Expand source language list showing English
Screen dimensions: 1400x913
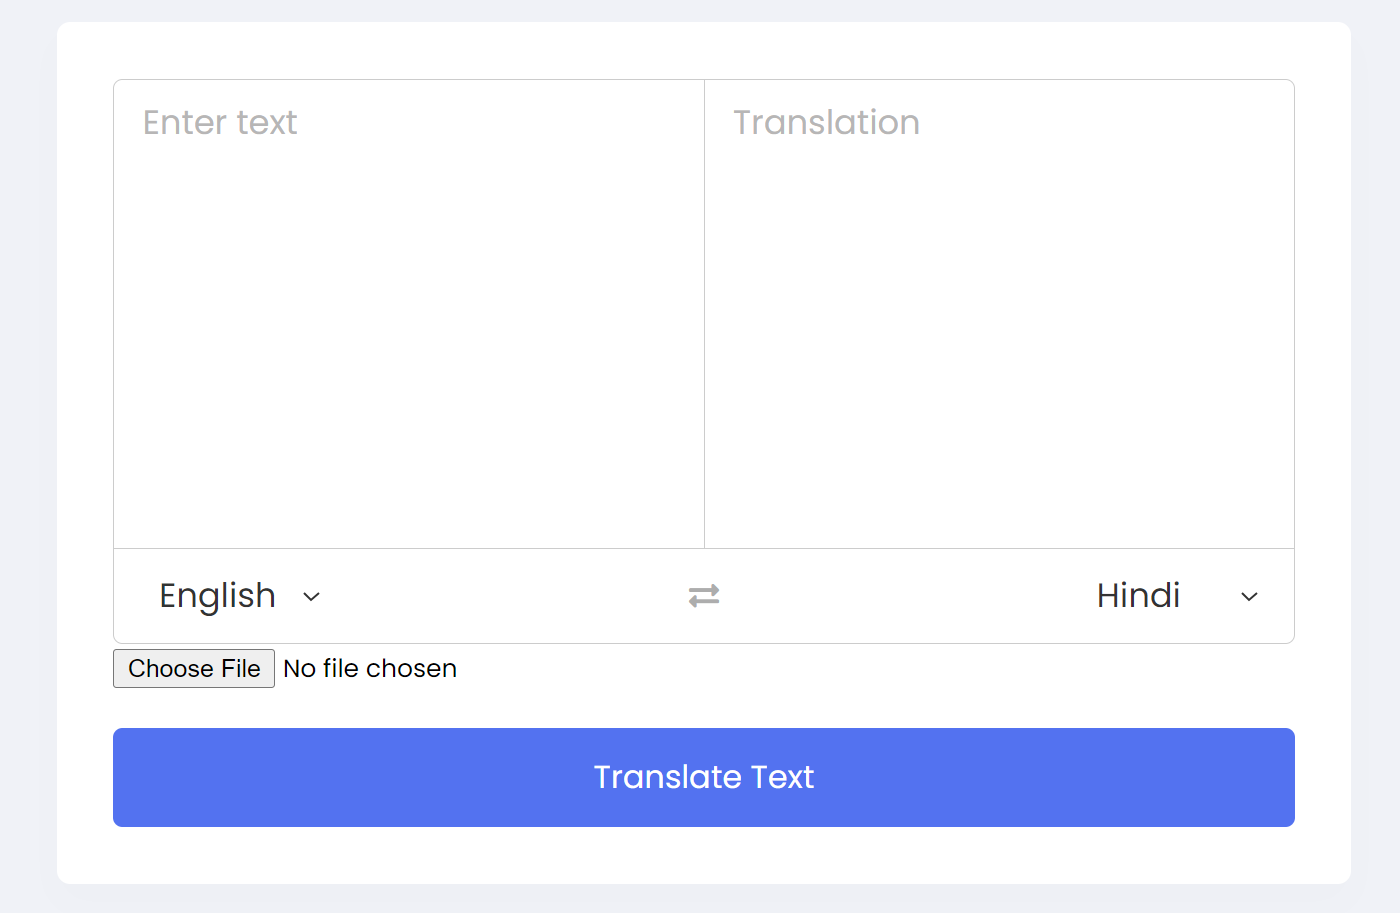(x=240, y=596)
